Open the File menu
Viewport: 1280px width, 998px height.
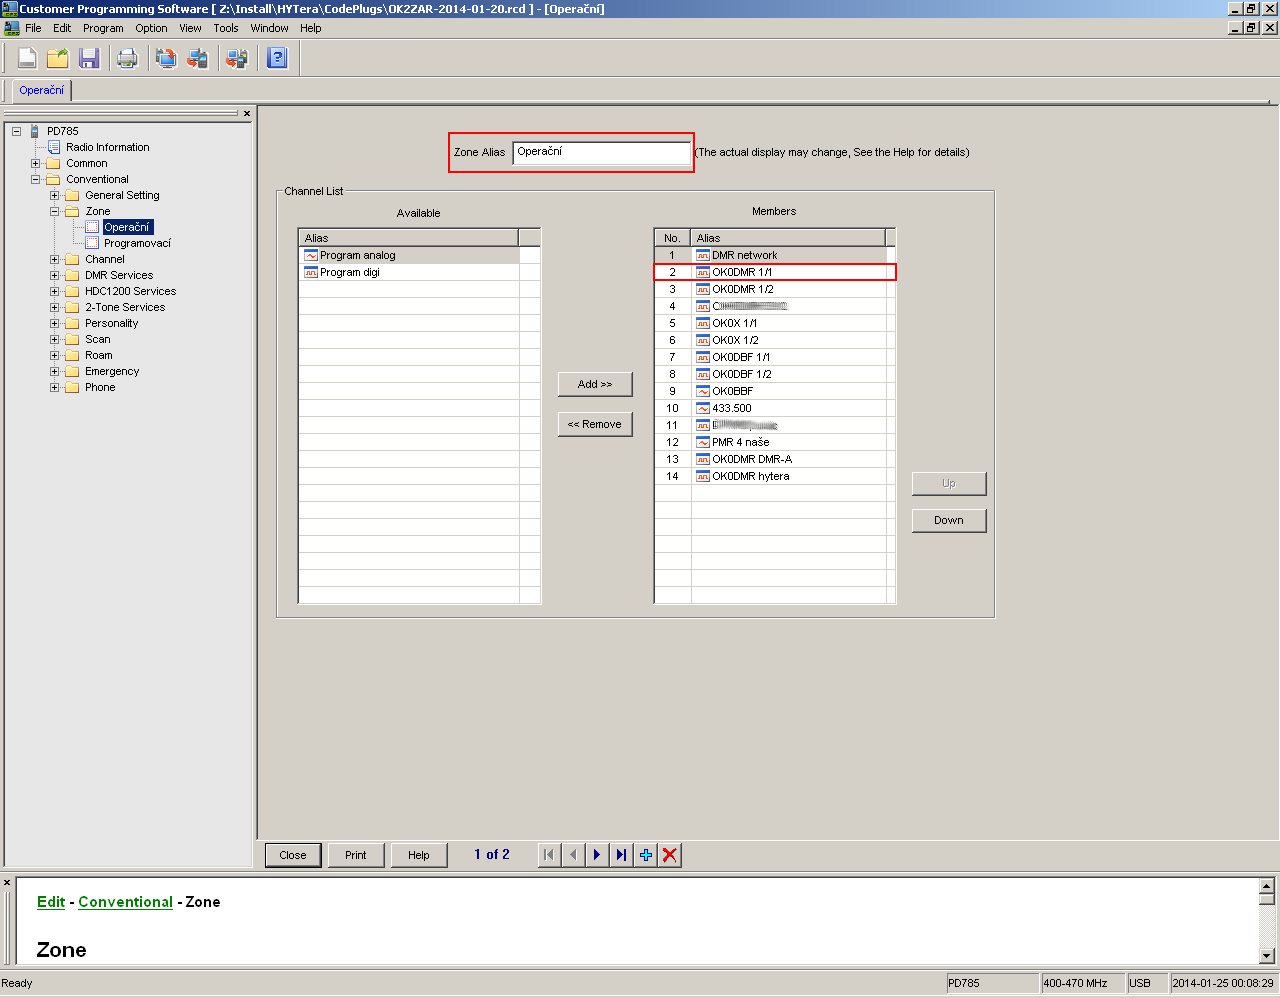pos(33,28)
